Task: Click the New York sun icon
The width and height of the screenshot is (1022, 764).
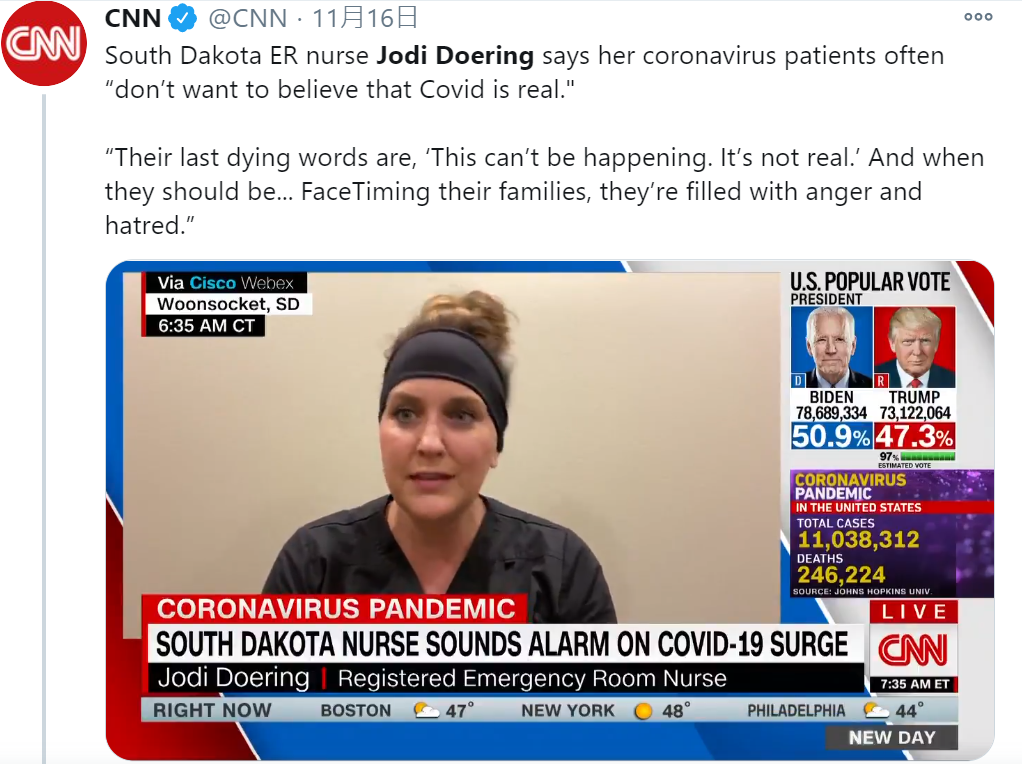Action: (x=643, y=711)
